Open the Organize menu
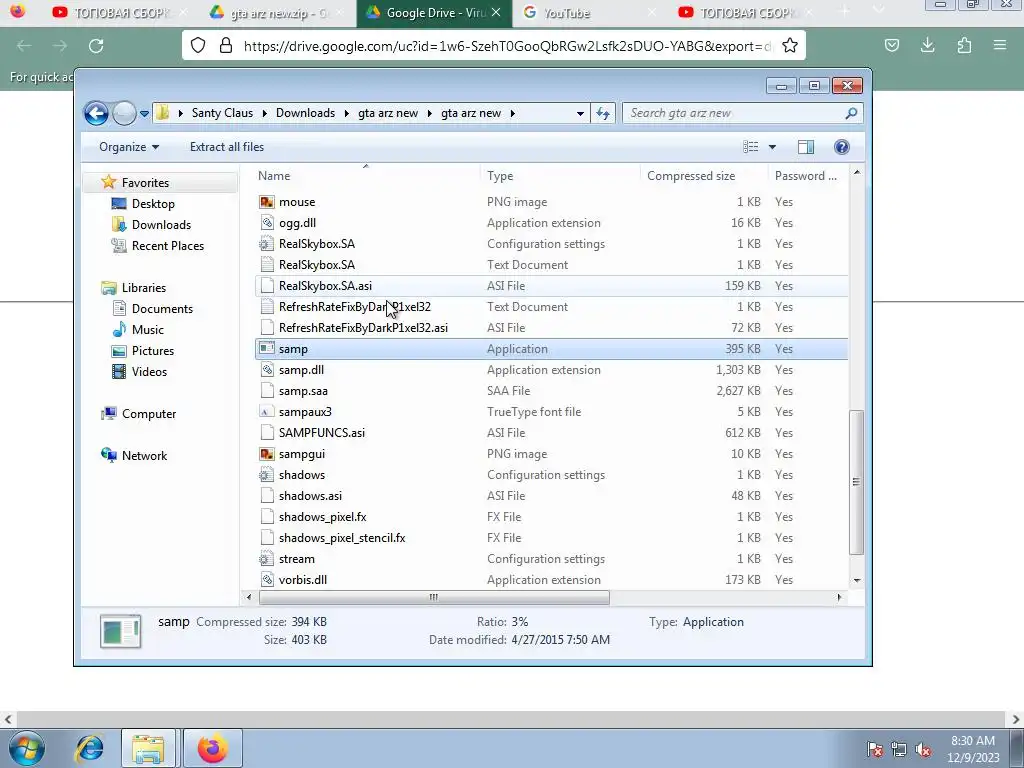Viewport: 1024px width, 768px height. point(129,147)
